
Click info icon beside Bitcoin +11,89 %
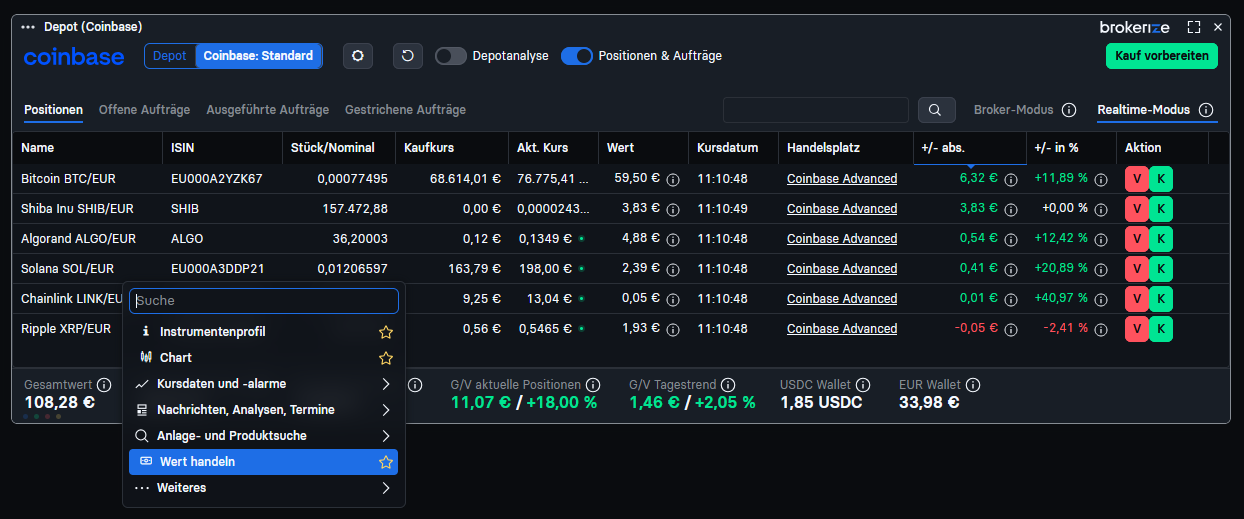(1101, 180)
